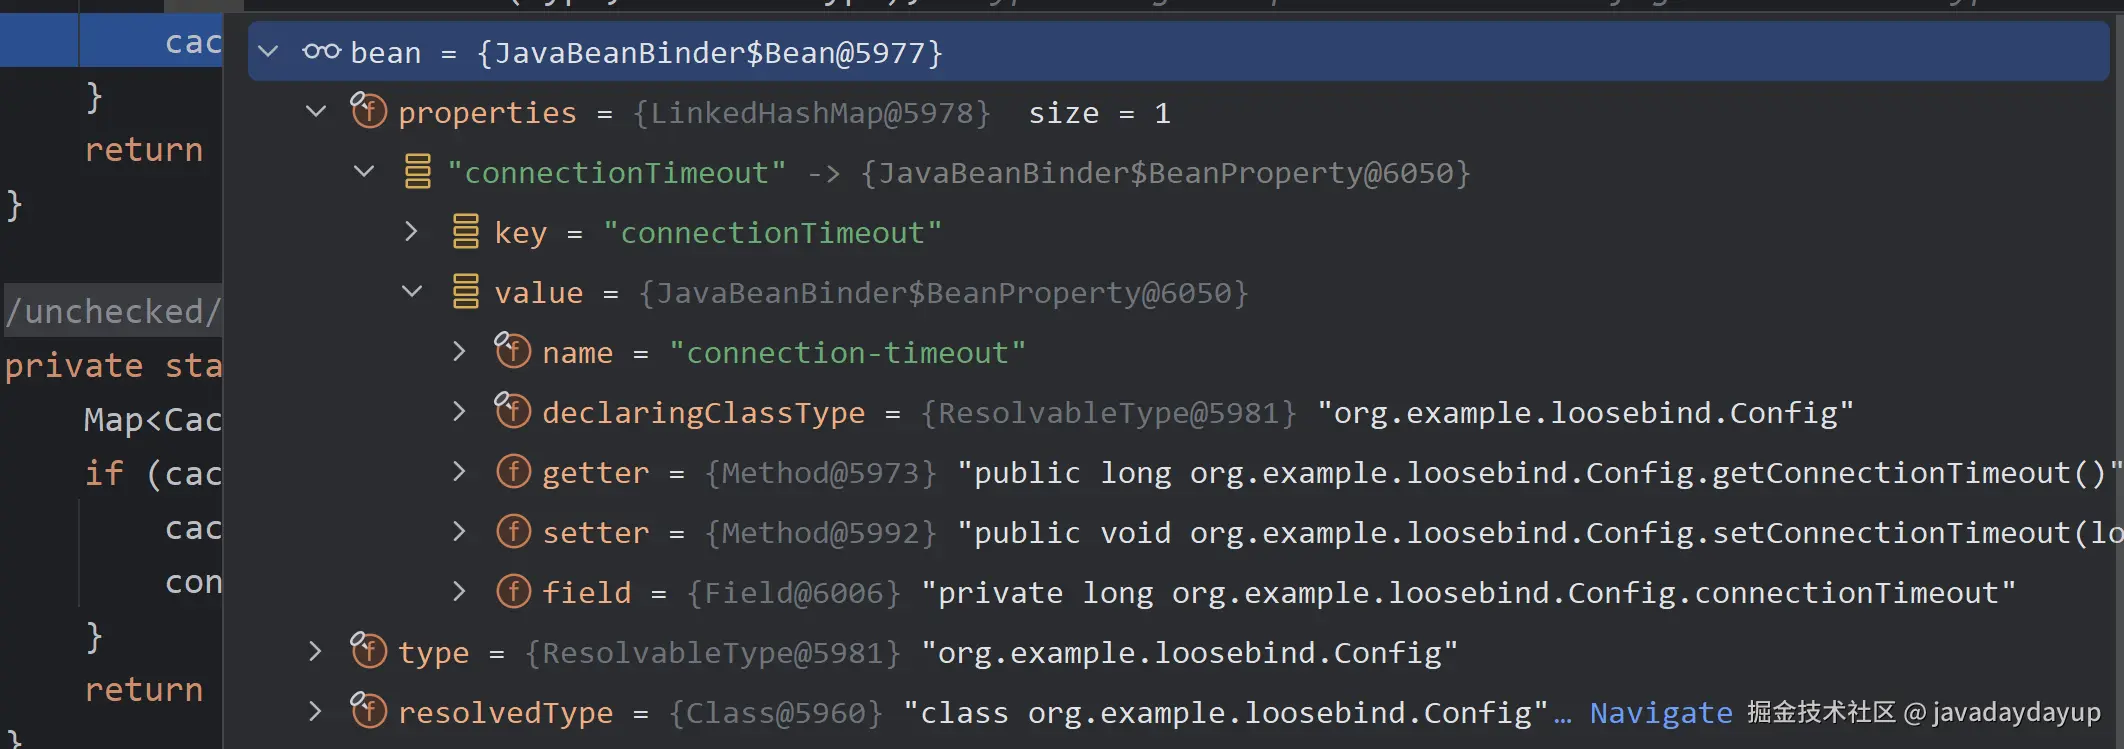The image size is (2124, 749).
Task: Click the field icon beside declaringClassType
Action: coord(512,410)
